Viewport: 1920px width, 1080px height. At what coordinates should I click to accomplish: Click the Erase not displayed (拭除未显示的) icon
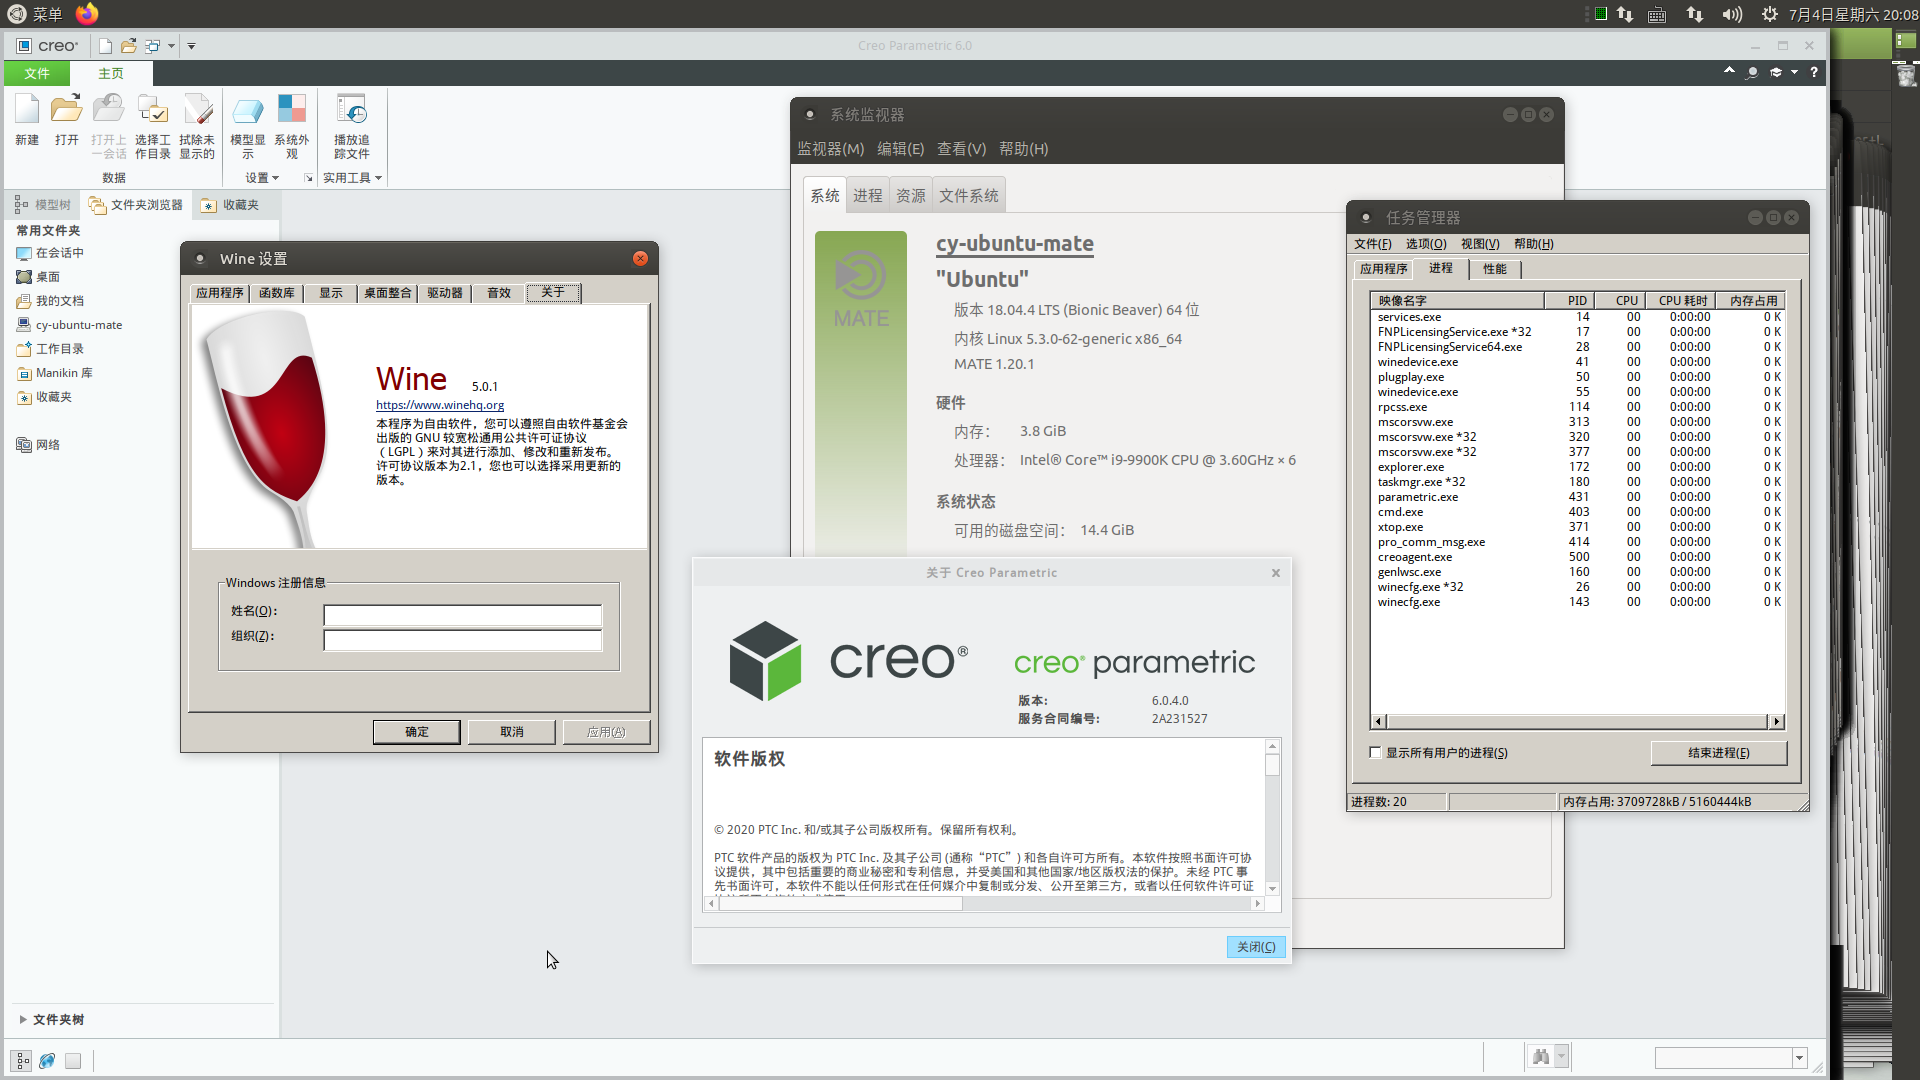tap(197, 110)
